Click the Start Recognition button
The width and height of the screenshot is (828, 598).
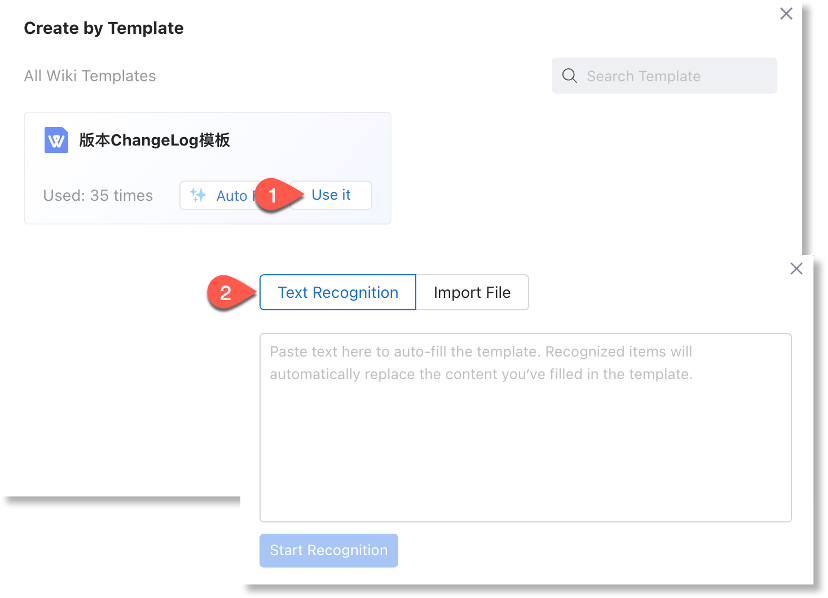[x=328, y=550]
